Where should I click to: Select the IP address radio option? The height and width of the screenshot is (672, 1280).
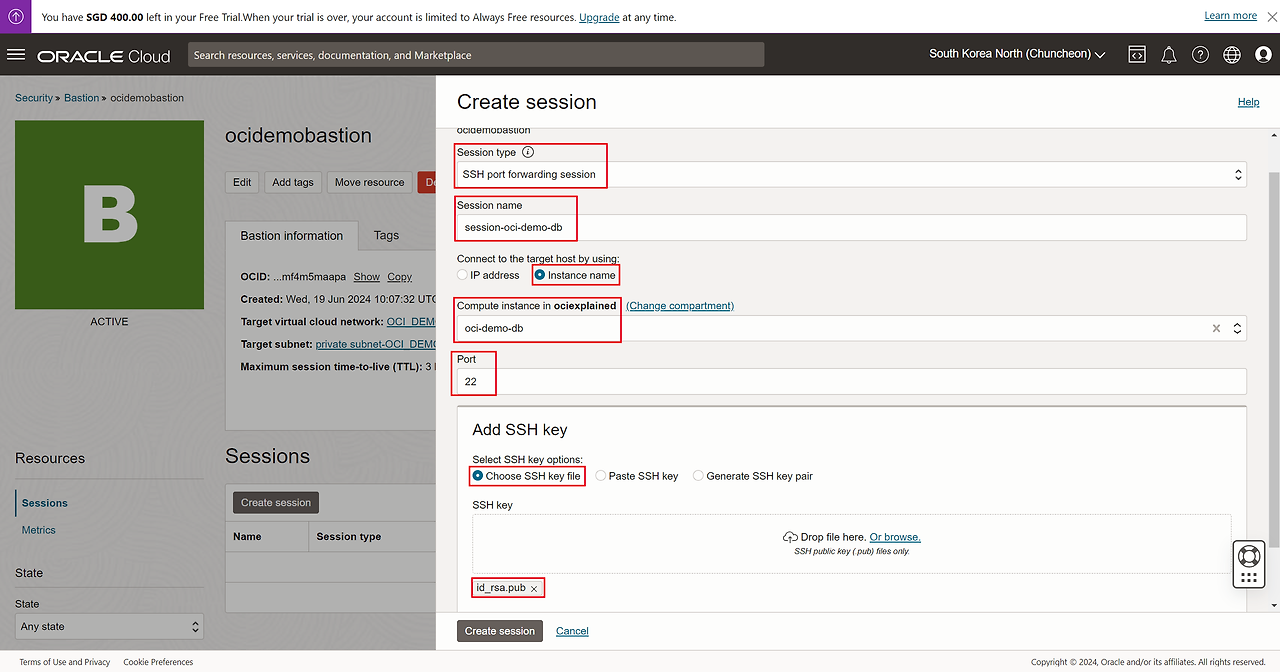[463, 275]
